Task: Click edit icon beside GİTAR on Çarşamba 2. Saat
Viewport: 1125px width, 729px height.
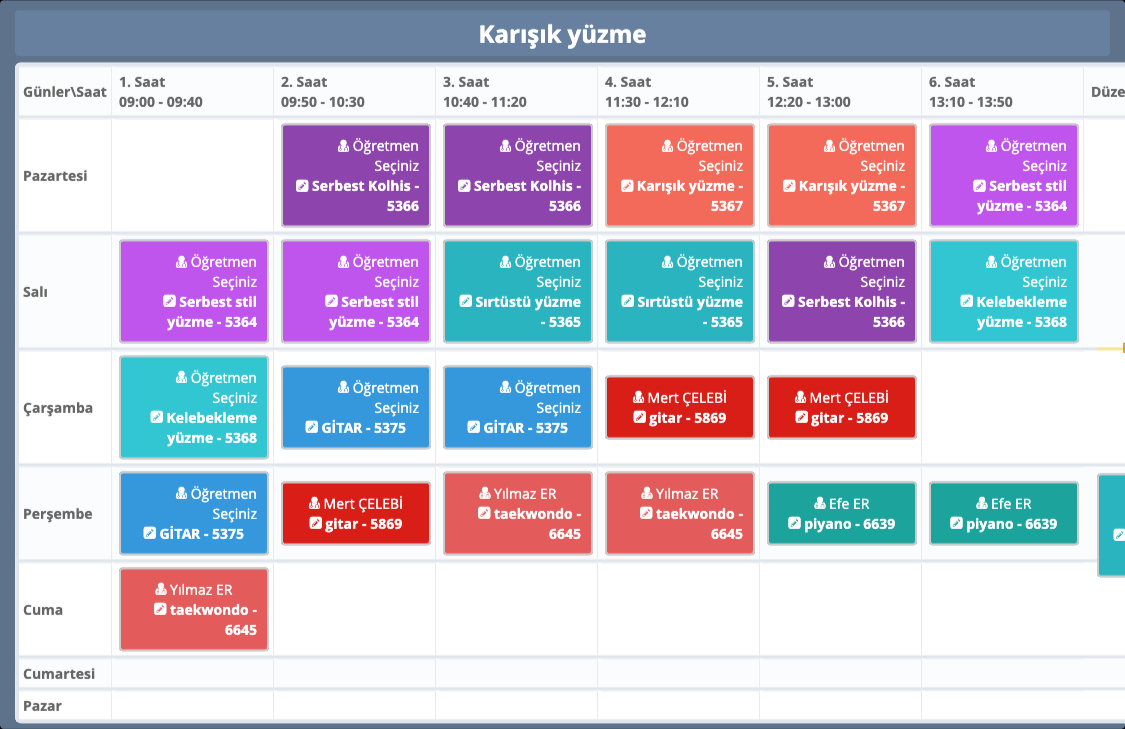Action: tap(314, 428)
